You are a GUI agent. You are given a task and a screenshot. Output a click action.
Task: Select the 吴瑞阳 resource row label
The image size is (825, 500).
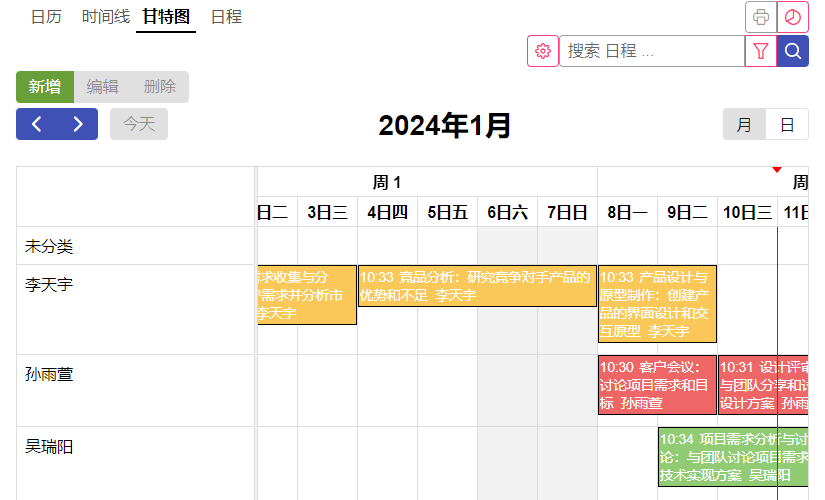coord(49,447)
